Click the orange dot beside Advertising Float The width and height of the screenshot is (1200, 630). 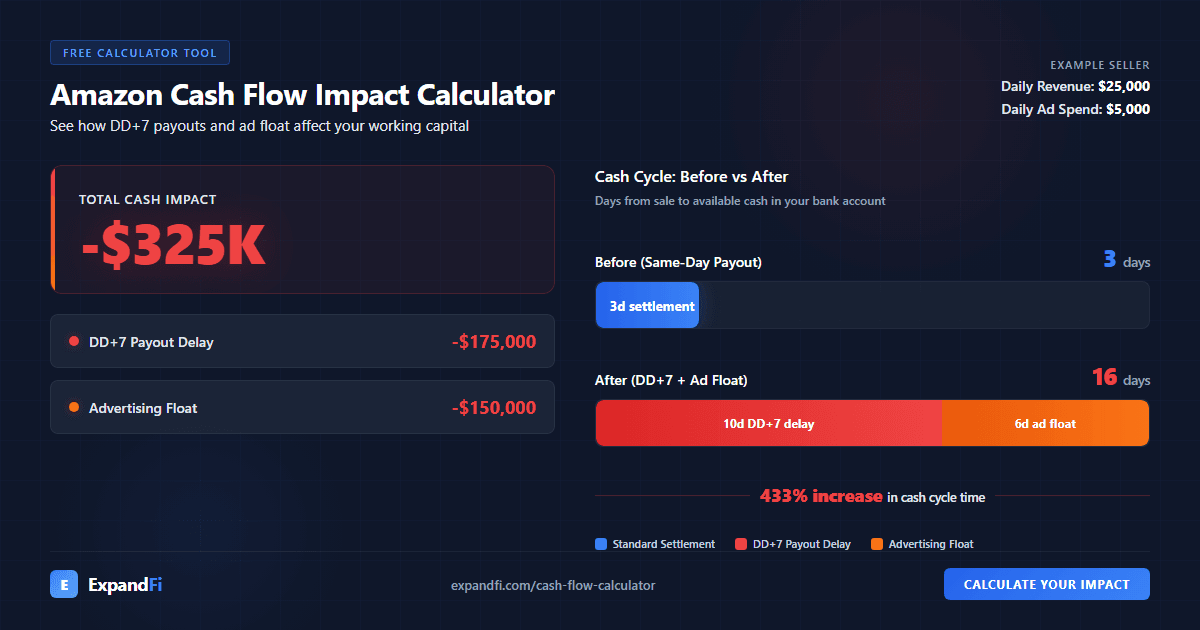pos(73,407)
